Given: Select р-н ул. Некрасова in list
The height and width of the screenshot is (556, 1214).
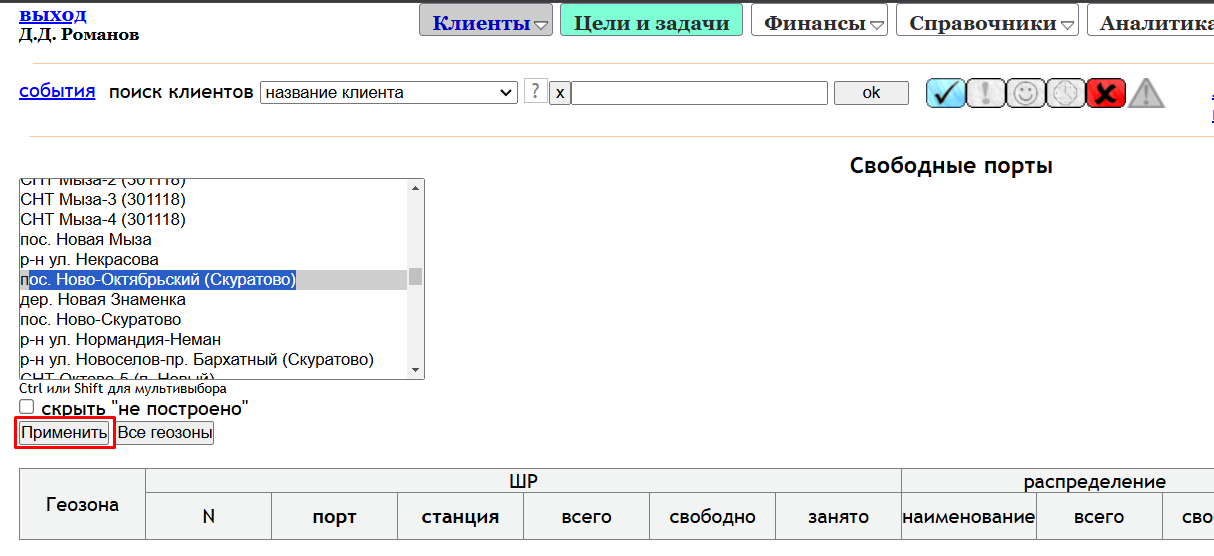Looking at the screenshot, I should pos(213,259).
